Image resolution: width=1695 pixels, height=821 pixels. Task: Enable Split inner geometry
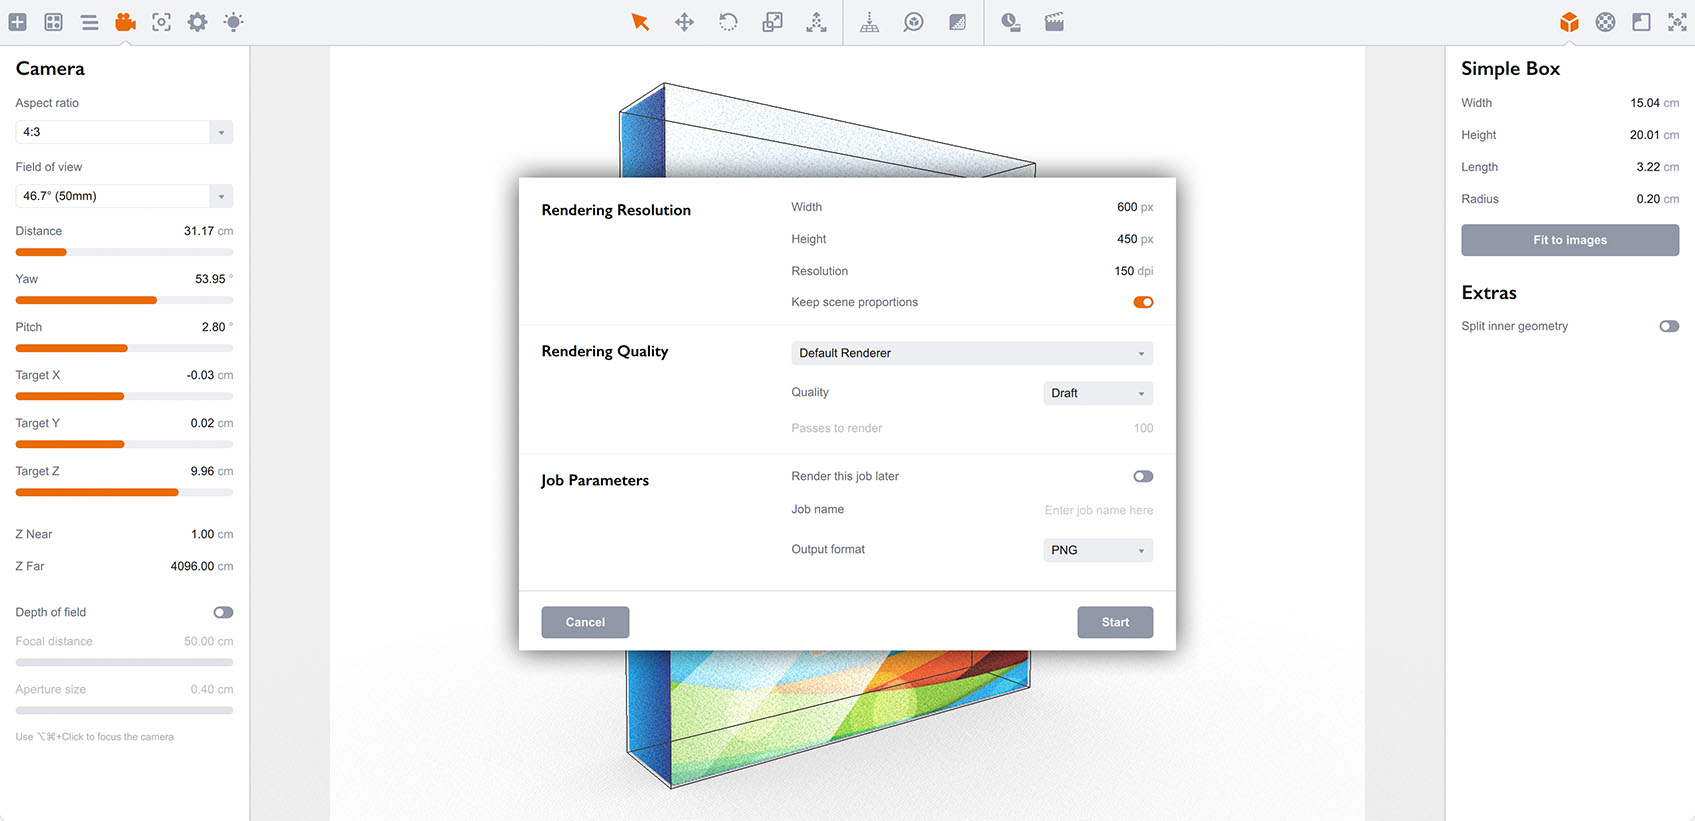pos(1669,326)
